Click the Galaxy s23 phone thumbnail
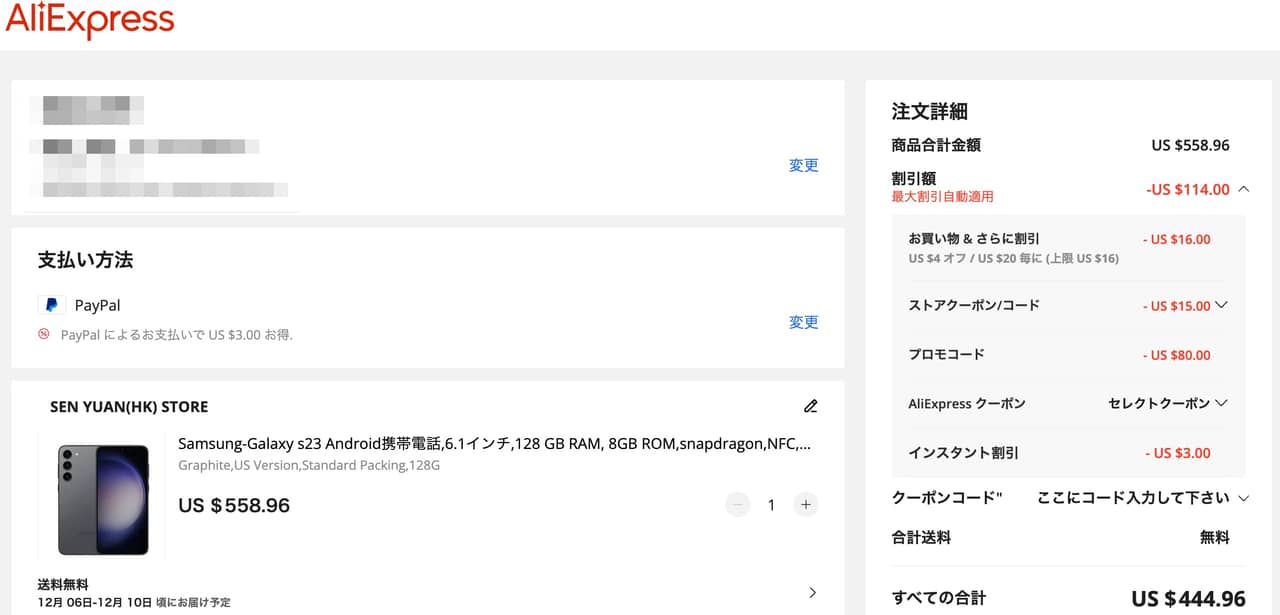This screenshot has width=1280, height=615. pos(102,498)
